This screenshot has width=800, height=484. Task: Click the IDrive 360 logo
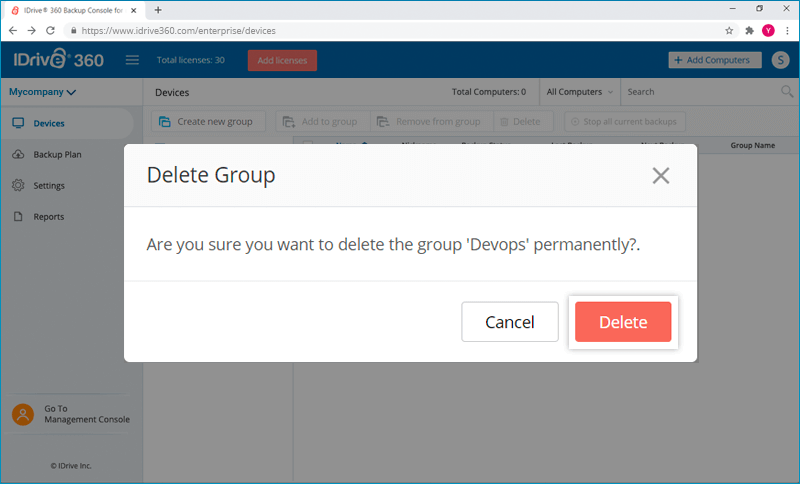58,59
